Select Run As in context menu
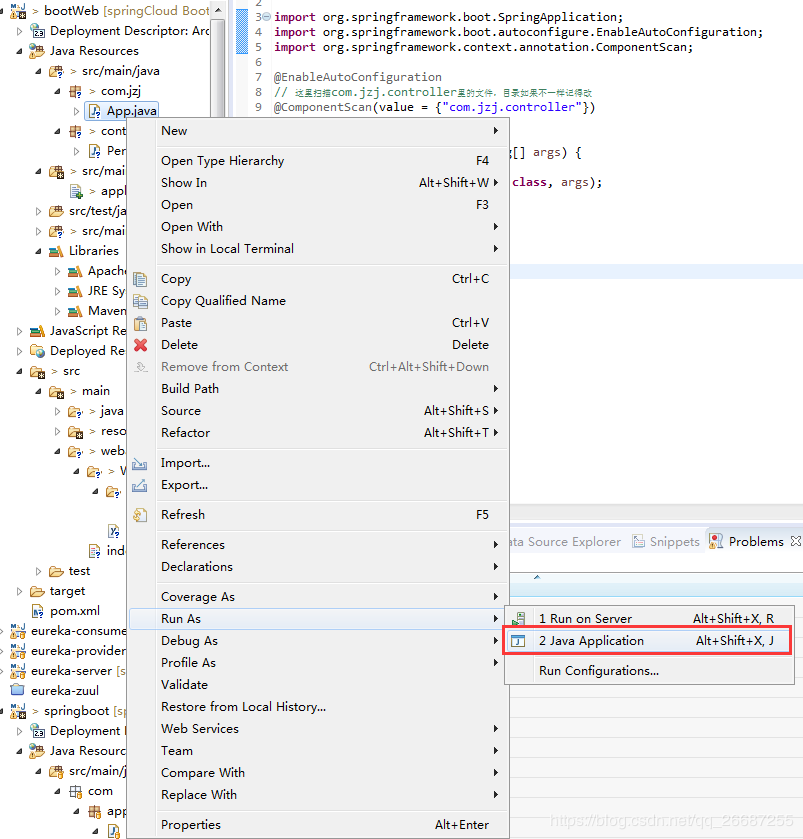The width and height of the screenshot is (803, 839). 181,619
